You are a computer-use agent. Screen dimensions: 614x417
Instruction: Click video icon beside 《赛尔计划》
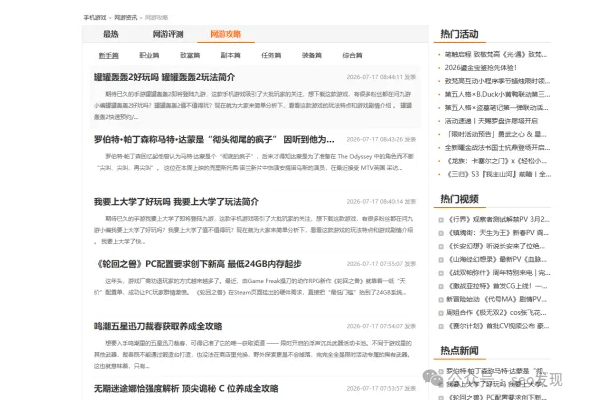[x=441, y=327]
